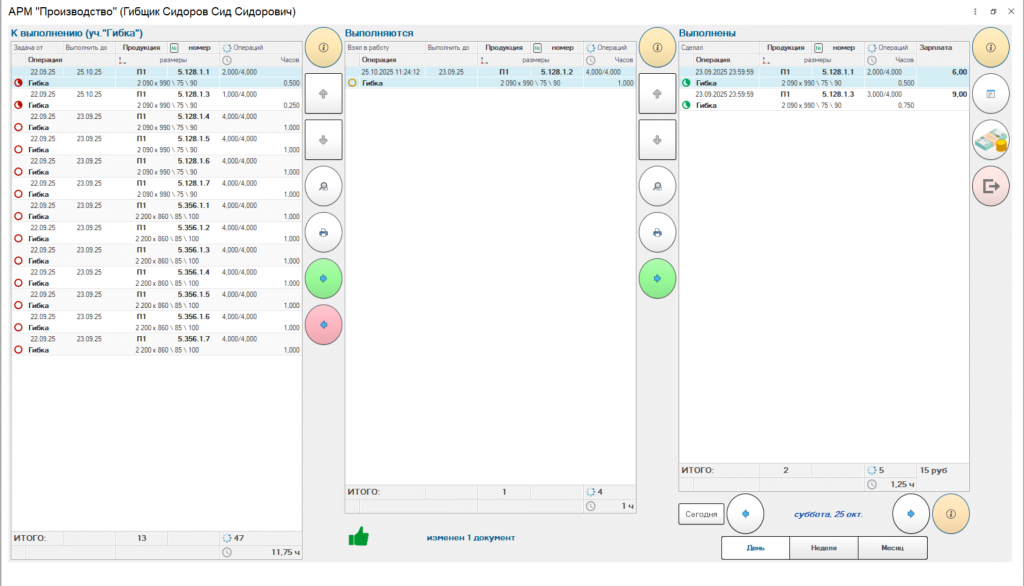Select task 5.356.1.7 row
1024x586 pixels.
(x=157, y=344)
